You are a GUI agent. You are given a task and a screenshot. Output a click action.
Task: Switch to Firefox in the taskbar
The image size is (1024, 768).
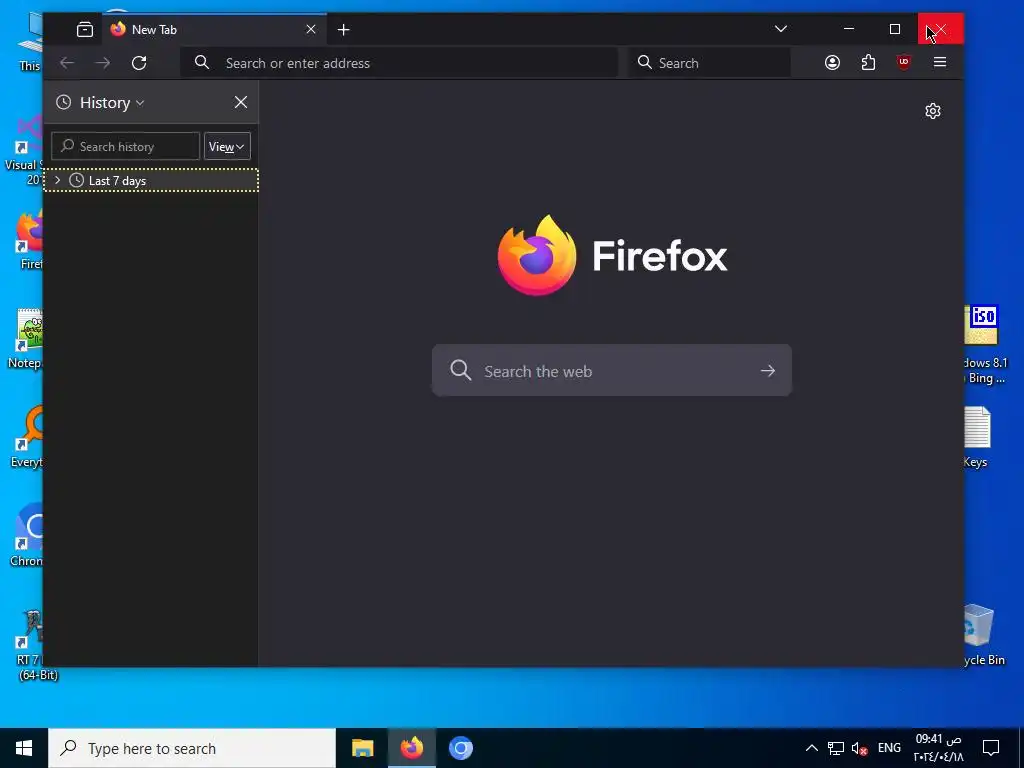click(x=411, y=748)
